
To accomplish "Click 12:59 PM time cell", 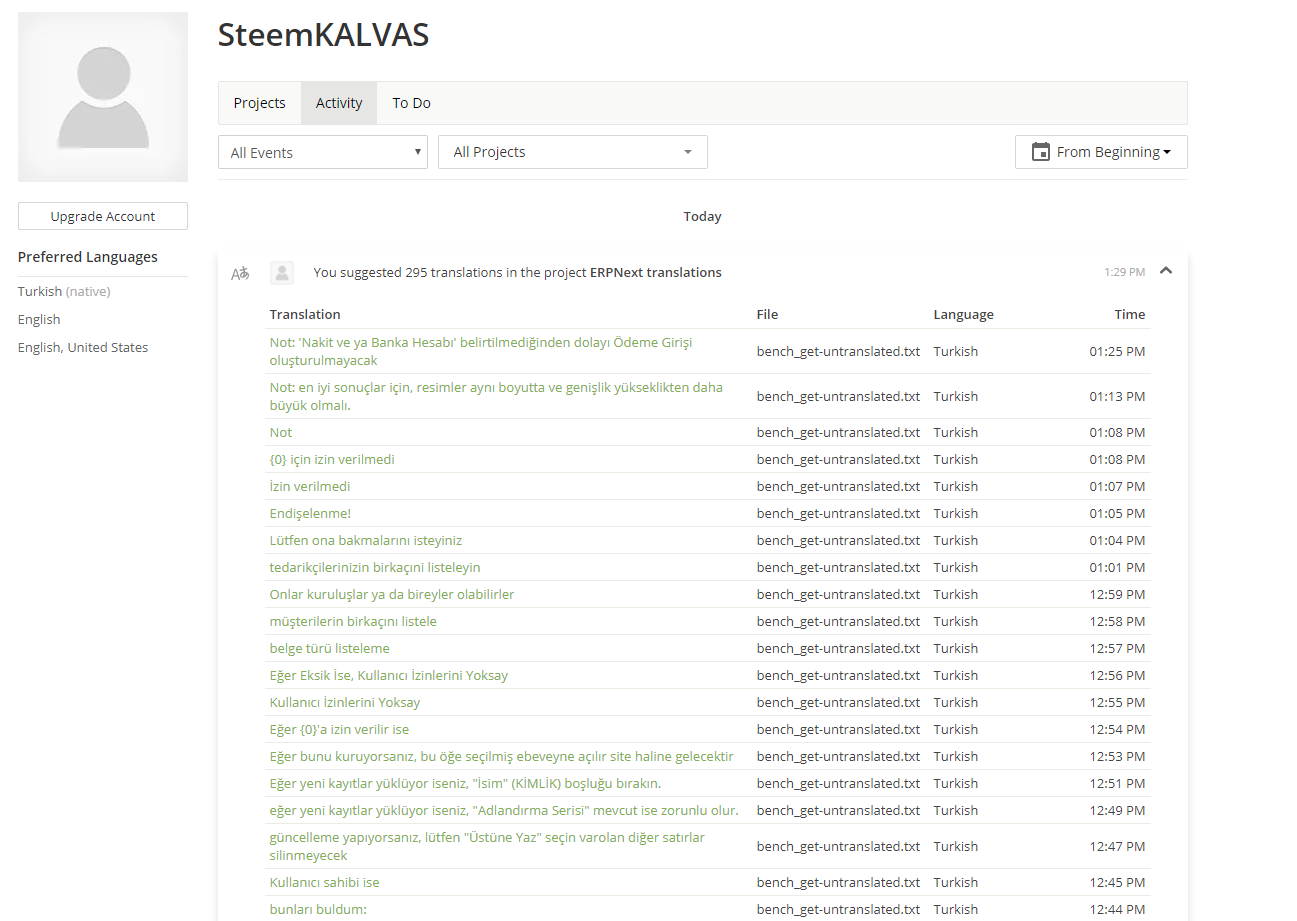I will pyautogui.click(x=1117, y=594).
